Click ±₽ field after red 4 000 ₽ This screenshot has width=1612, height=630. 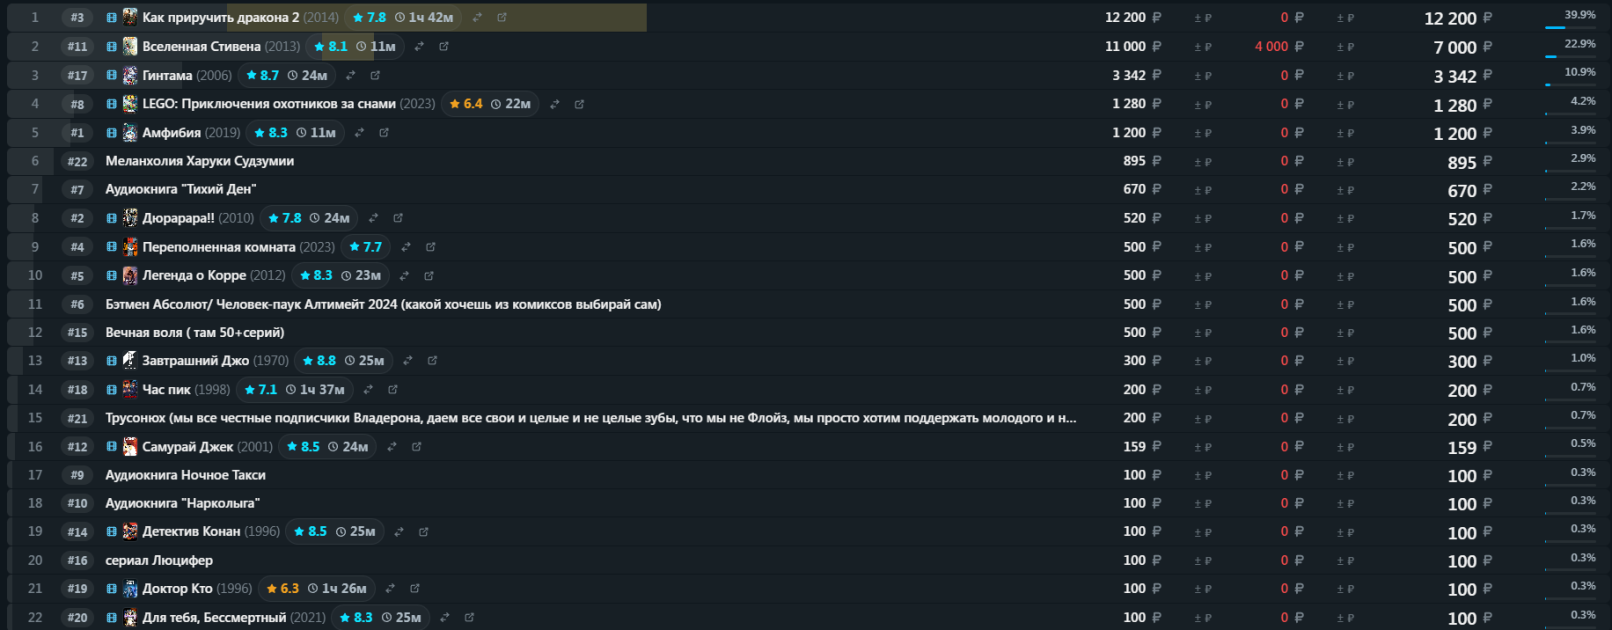click(x=1346, y=47)
